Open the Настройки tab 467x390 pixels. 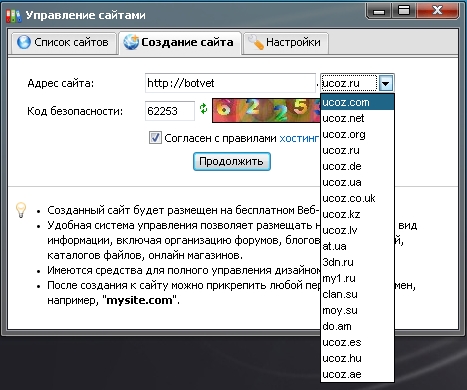[286, 43]
